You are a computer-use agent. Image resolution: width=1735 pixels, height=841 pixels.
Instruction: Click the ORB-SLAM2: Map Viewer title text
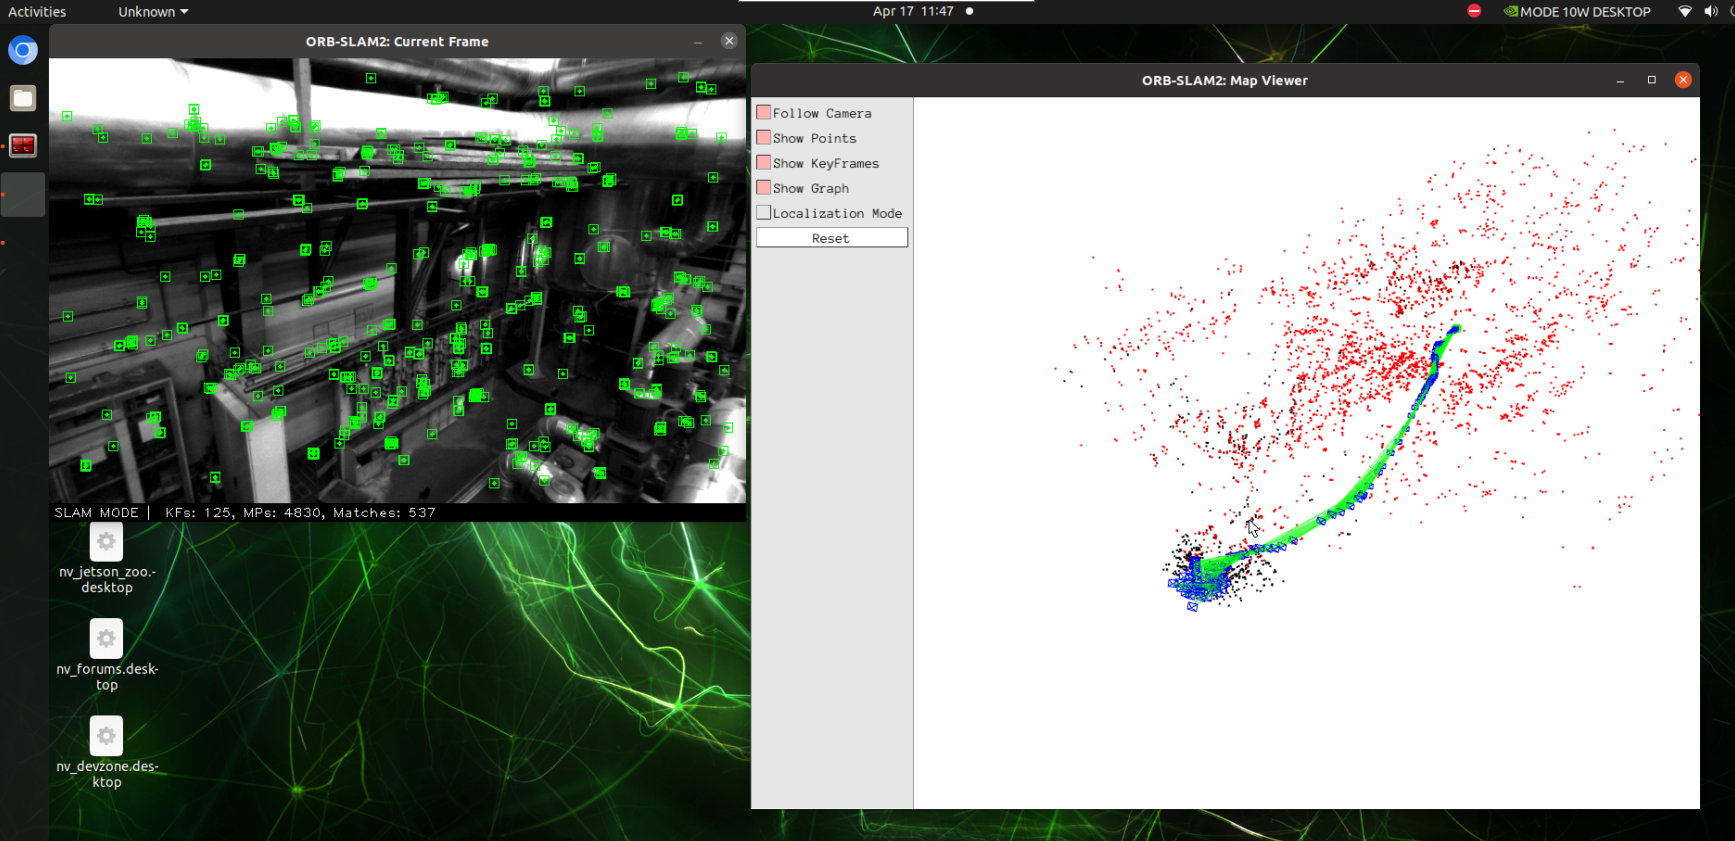pos(1225,81)
